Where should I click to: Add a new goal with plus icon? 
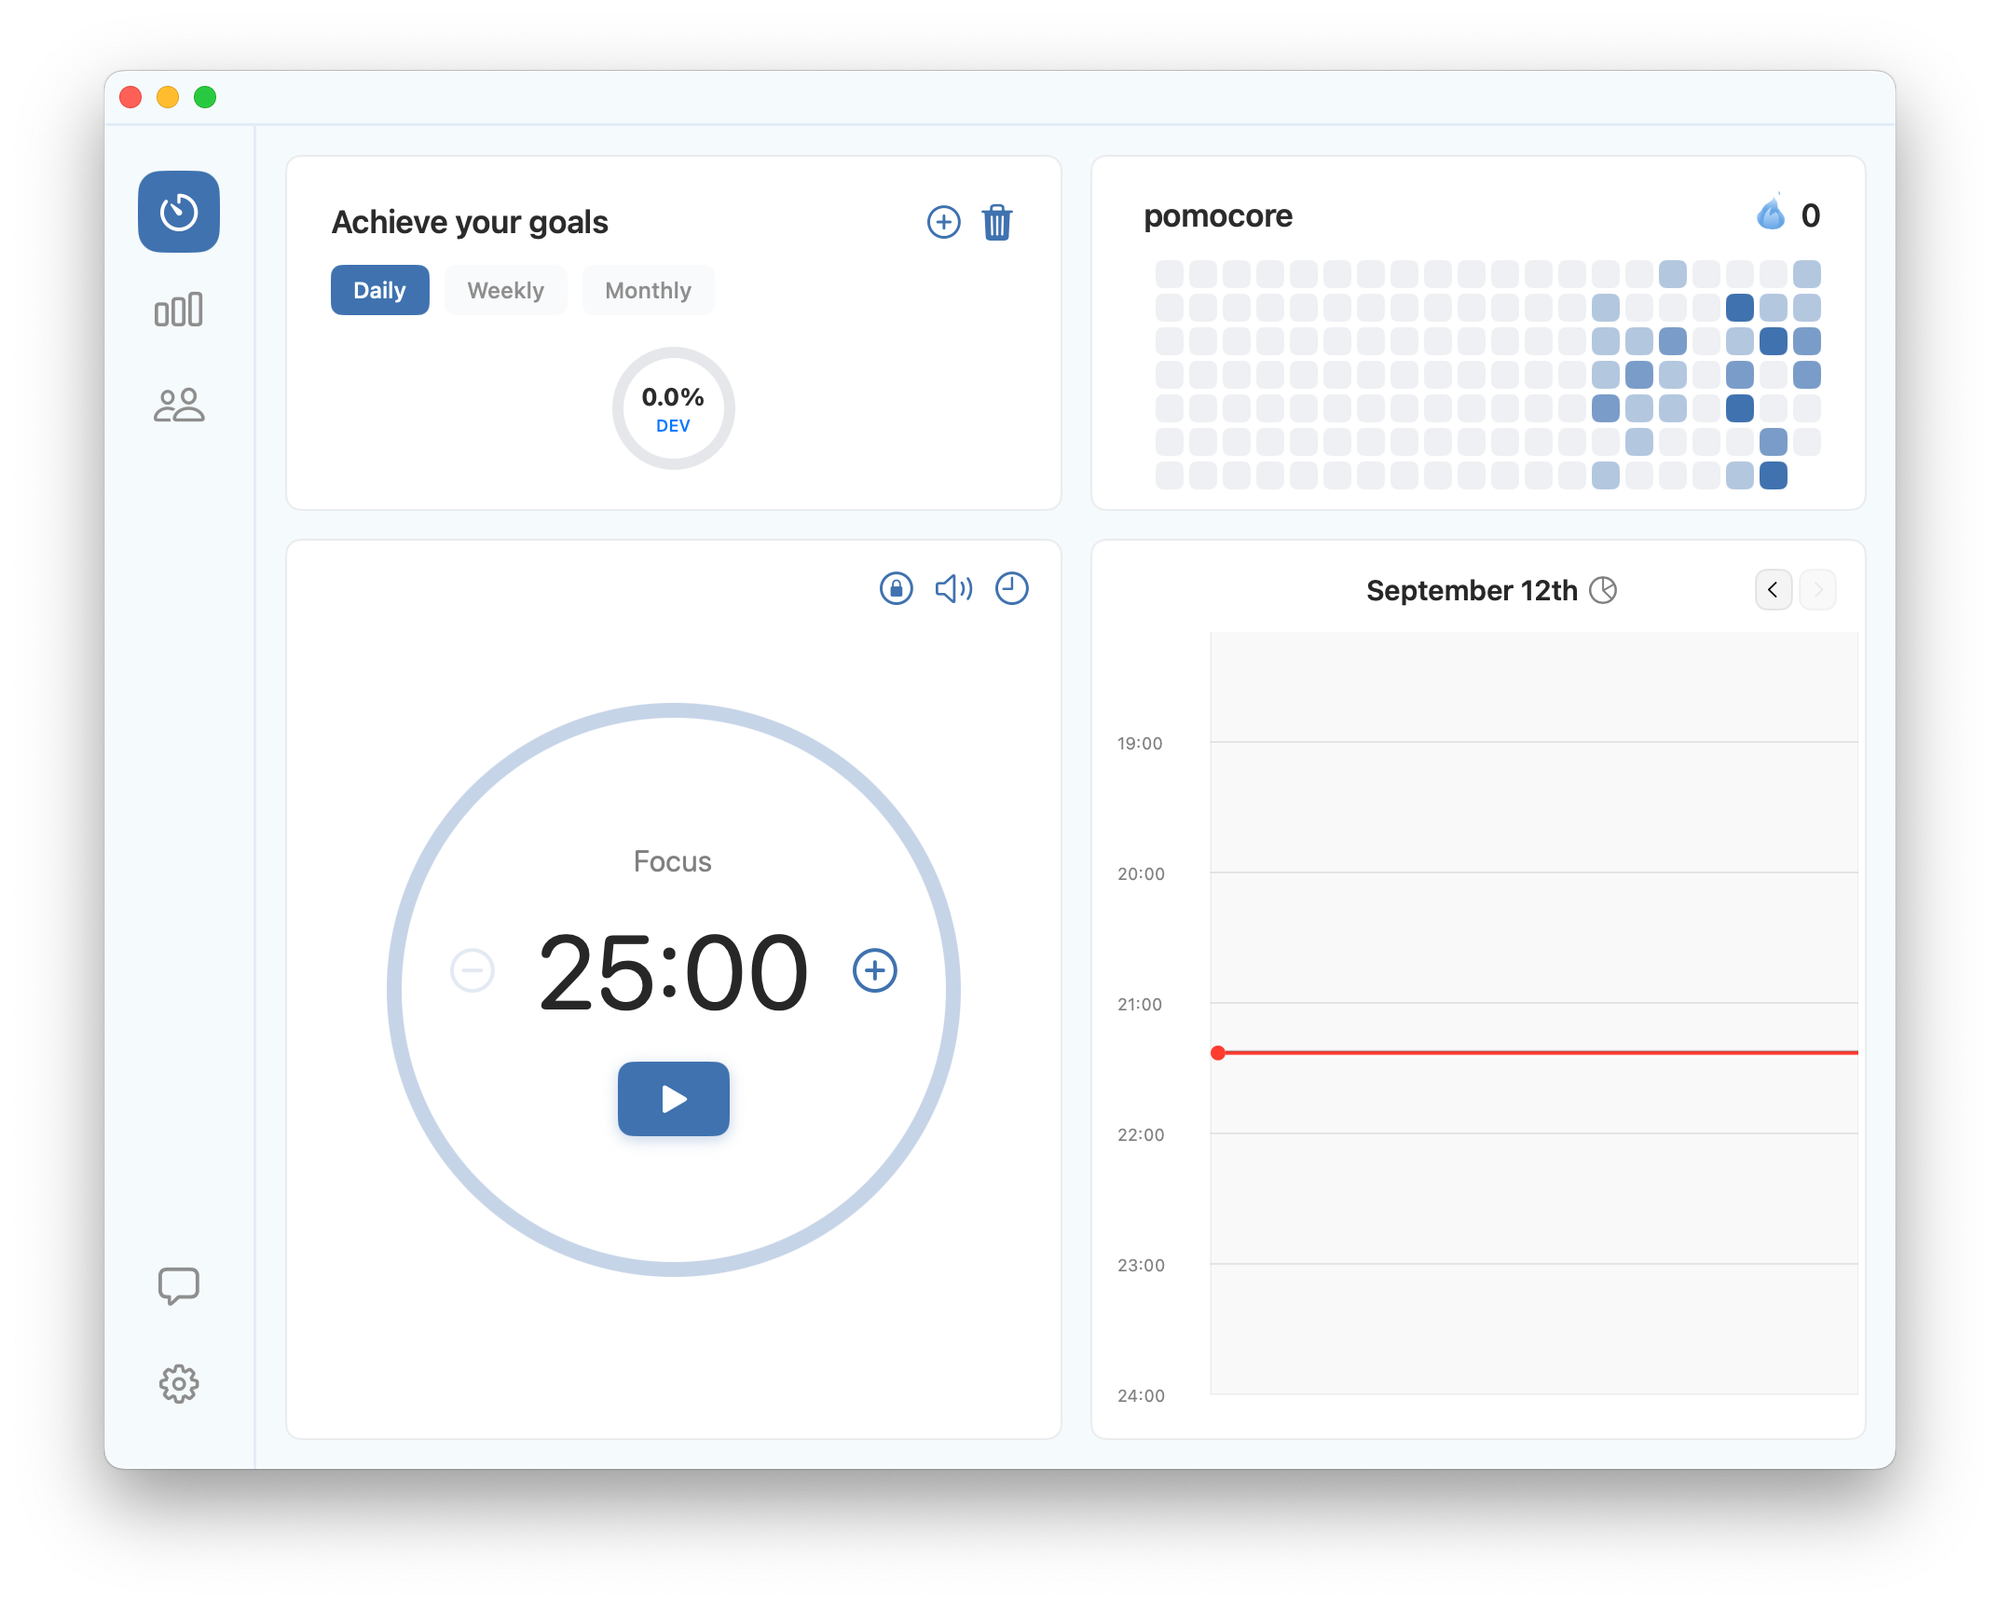point(943,222)
